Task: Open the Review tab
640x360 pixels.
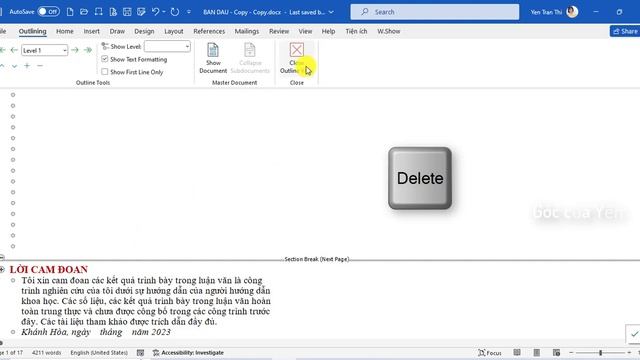Action: coord(279,31)
